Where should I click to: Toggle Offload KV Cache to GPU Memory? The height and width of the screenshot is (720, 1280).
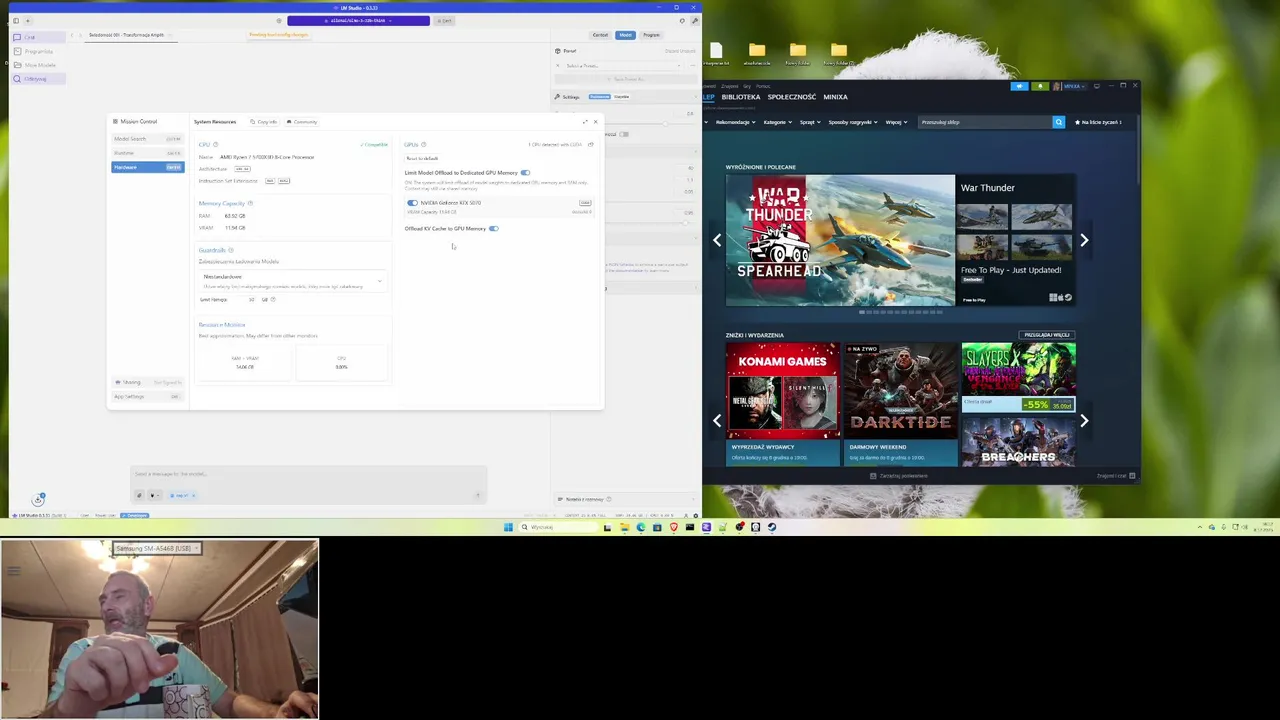pos(493,229)
